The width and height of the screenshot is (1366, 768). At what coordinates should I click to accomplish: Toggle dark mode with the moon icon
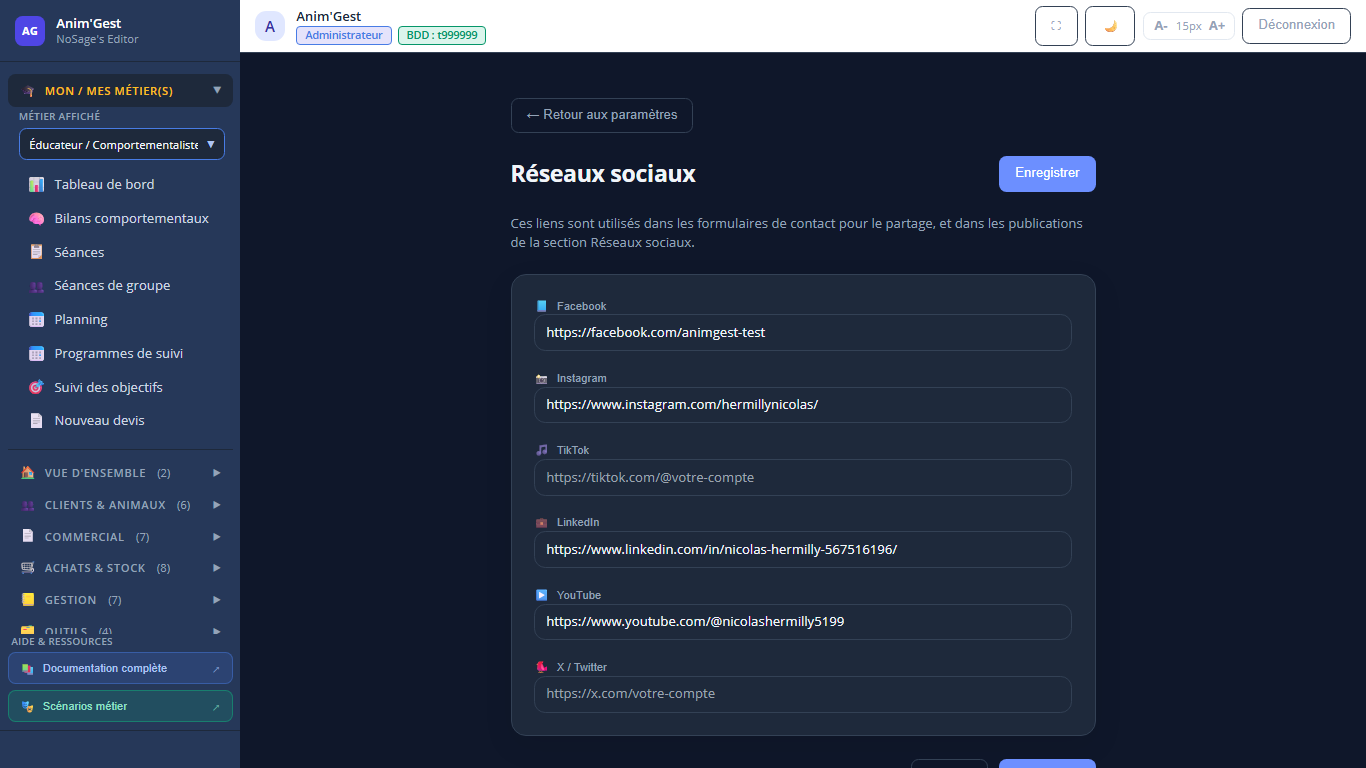point(1110,26)
